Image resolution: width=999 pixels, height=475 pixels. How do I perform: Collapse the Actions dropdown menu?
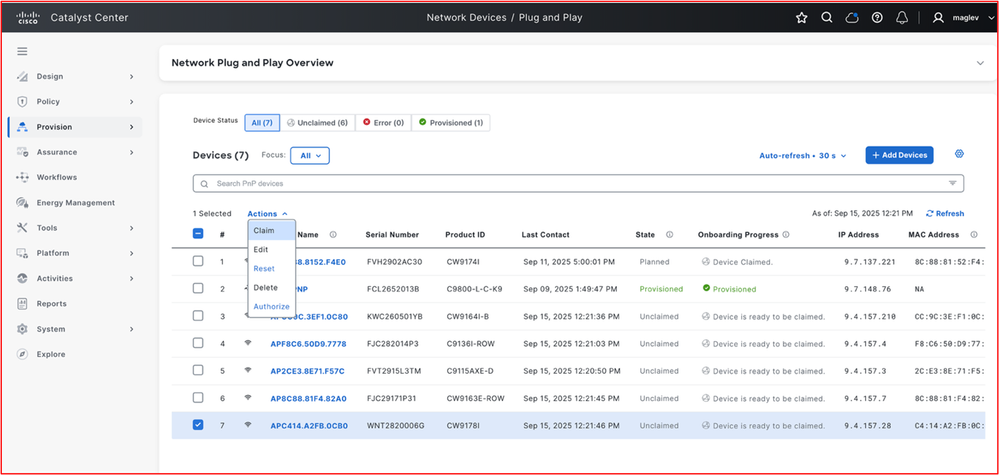click(268, 214)
